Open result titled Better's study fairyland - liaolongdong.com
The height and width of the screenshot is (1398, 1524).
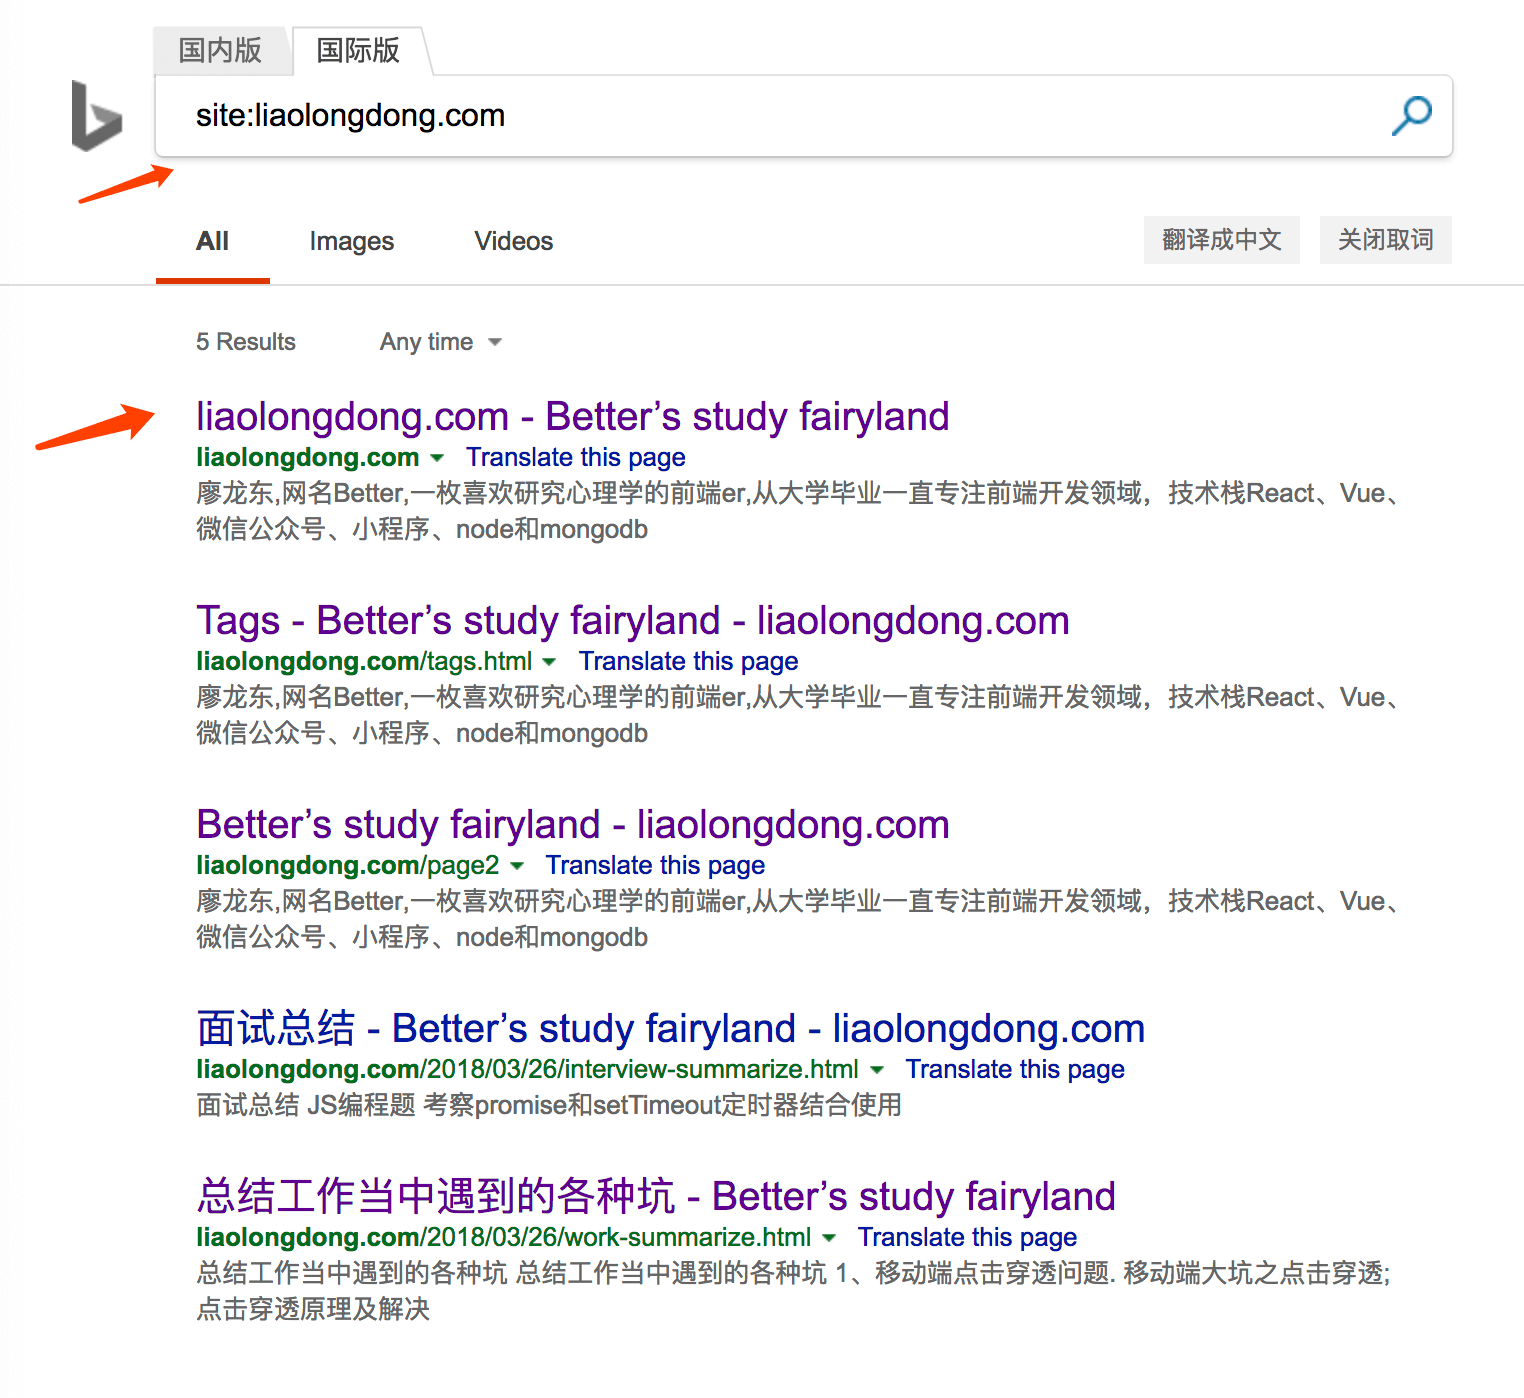(x=572, y=824)
